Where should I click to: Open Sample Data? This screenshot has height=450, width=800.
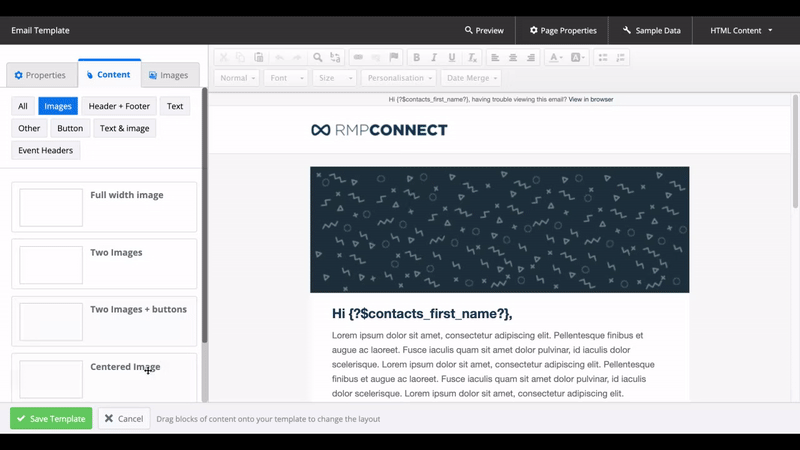652,31
